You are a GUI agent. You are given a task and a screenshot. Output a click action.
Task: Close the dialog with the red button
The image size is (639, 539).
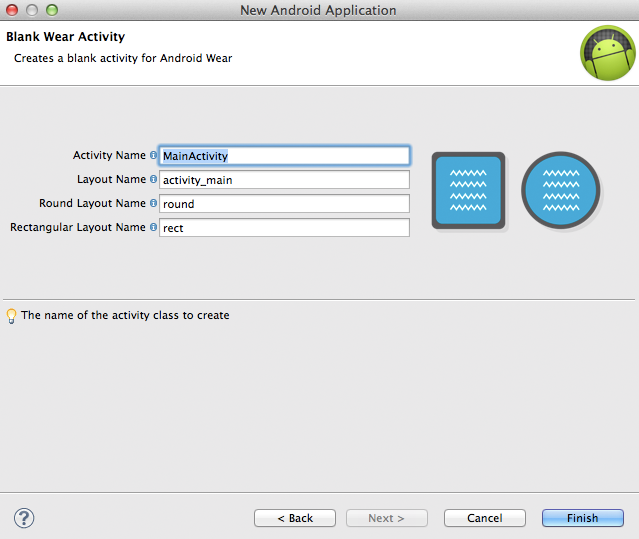click(x=12, y=10)
